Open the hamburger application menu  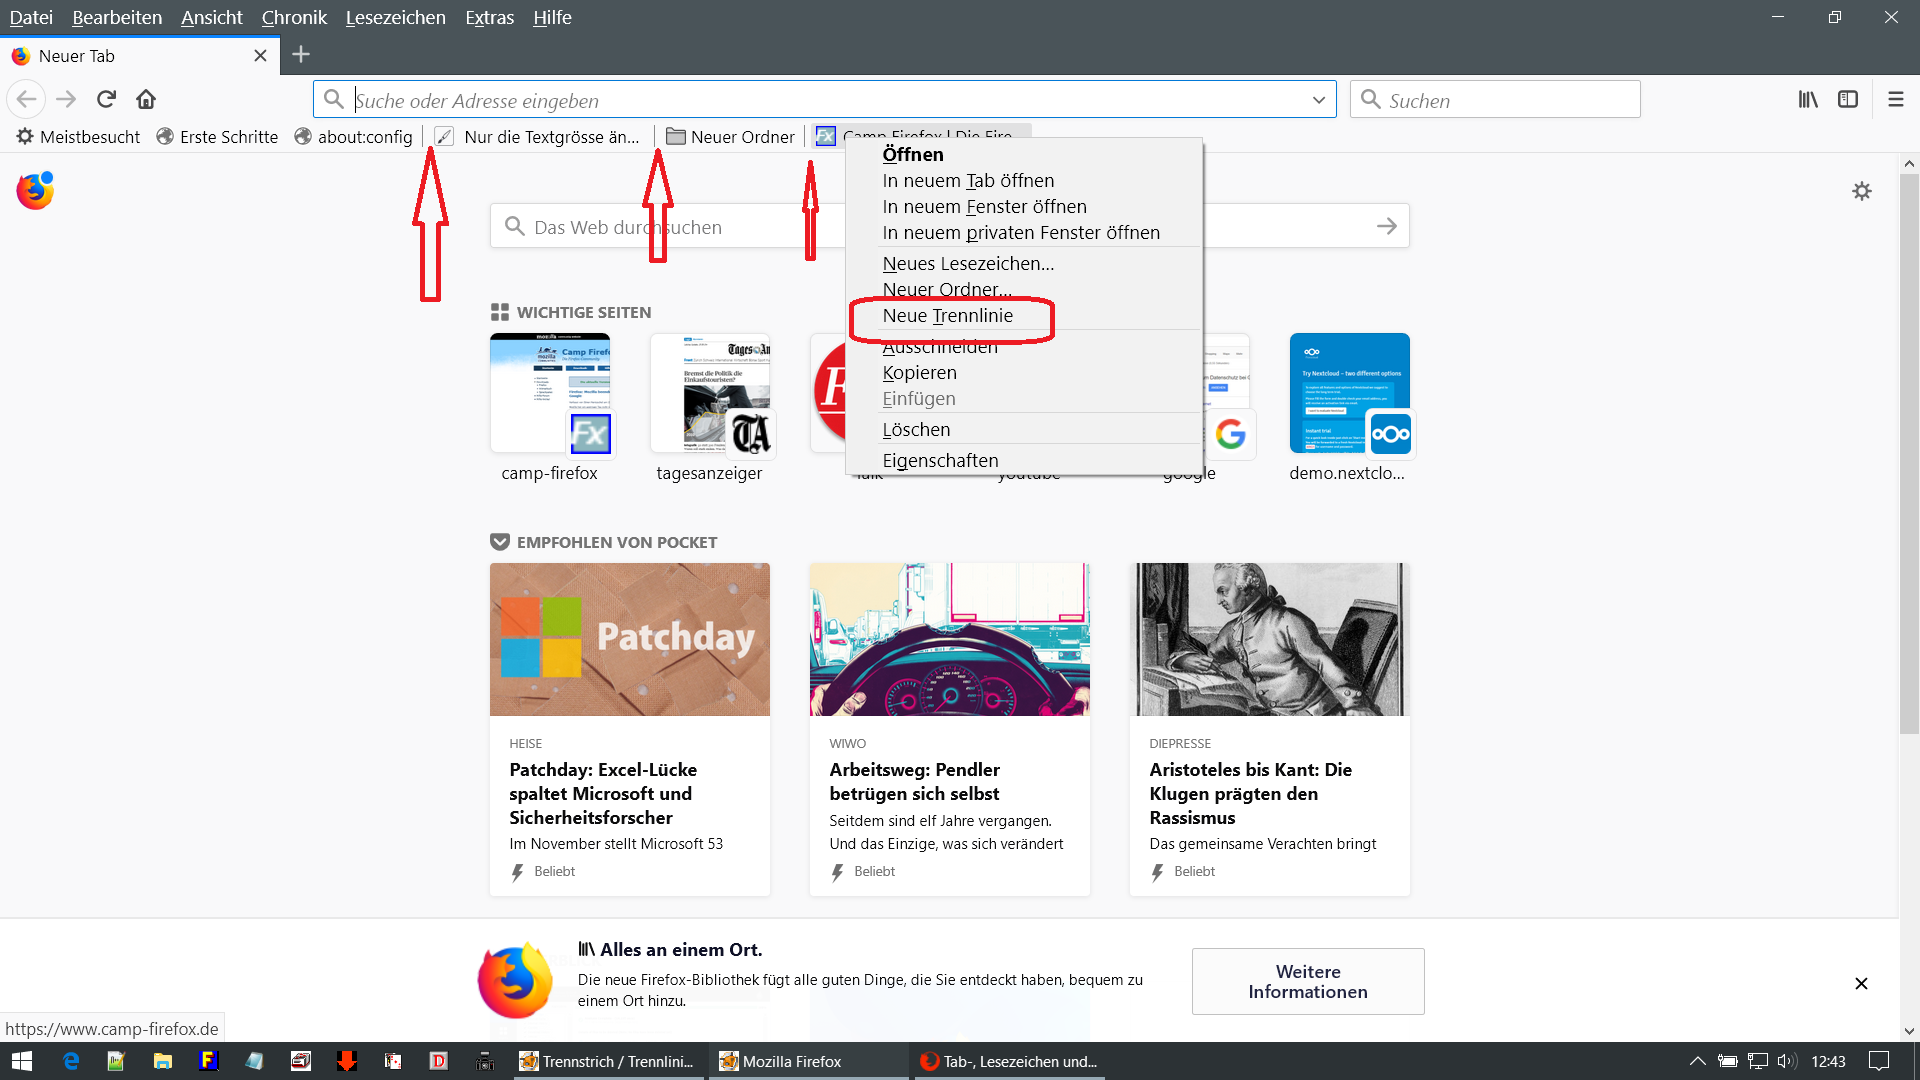click(1895, 99)
